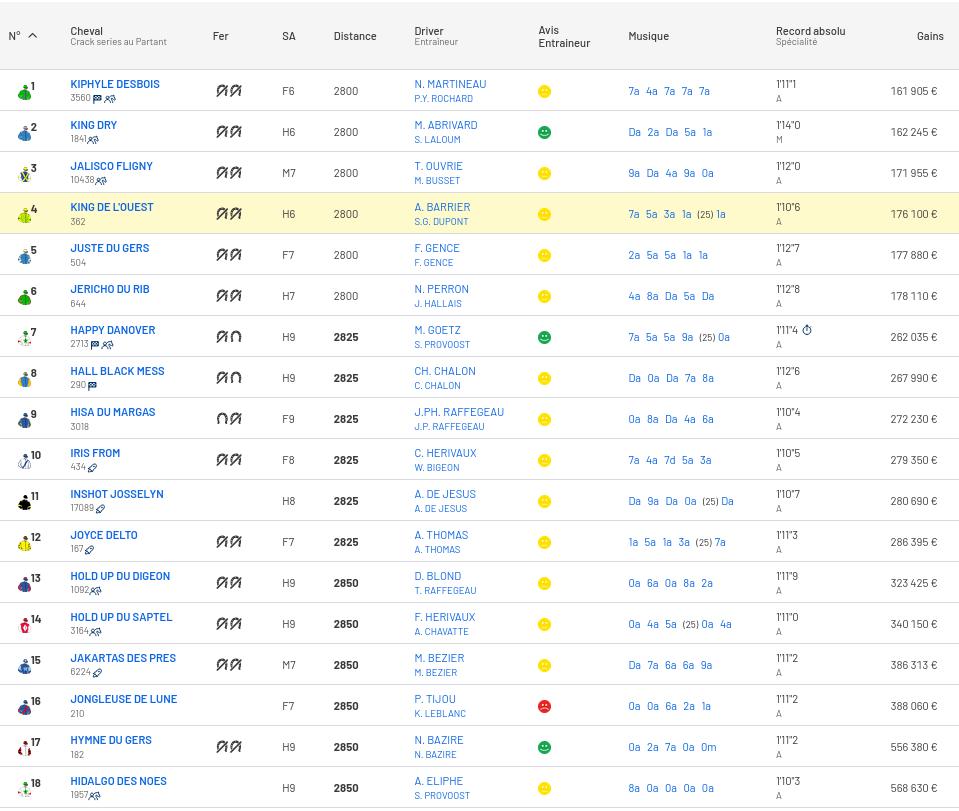Viewport: 959px width, 811px height.
Task: Click stopwatch icon beside record 1'11"4
Action: (x=807, y=330)
